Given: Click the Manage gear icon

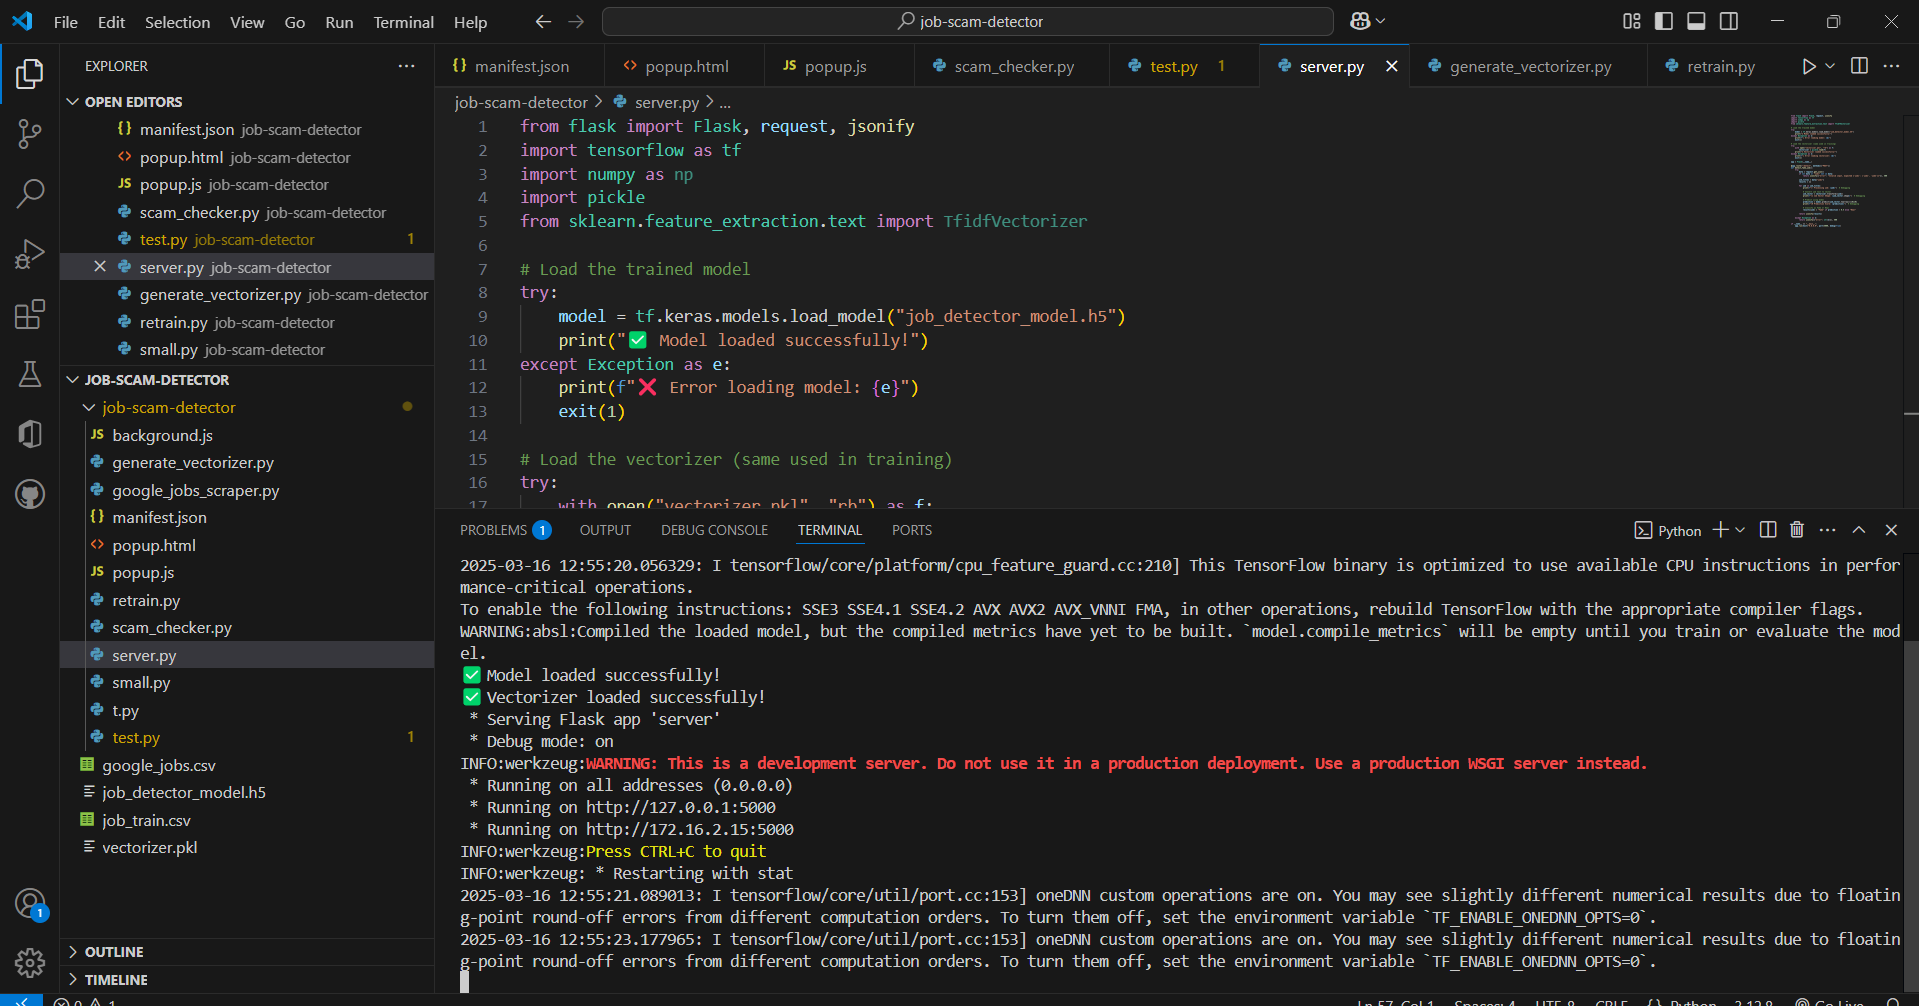Looking at the screenshot, I should click(x=30, y=962).
